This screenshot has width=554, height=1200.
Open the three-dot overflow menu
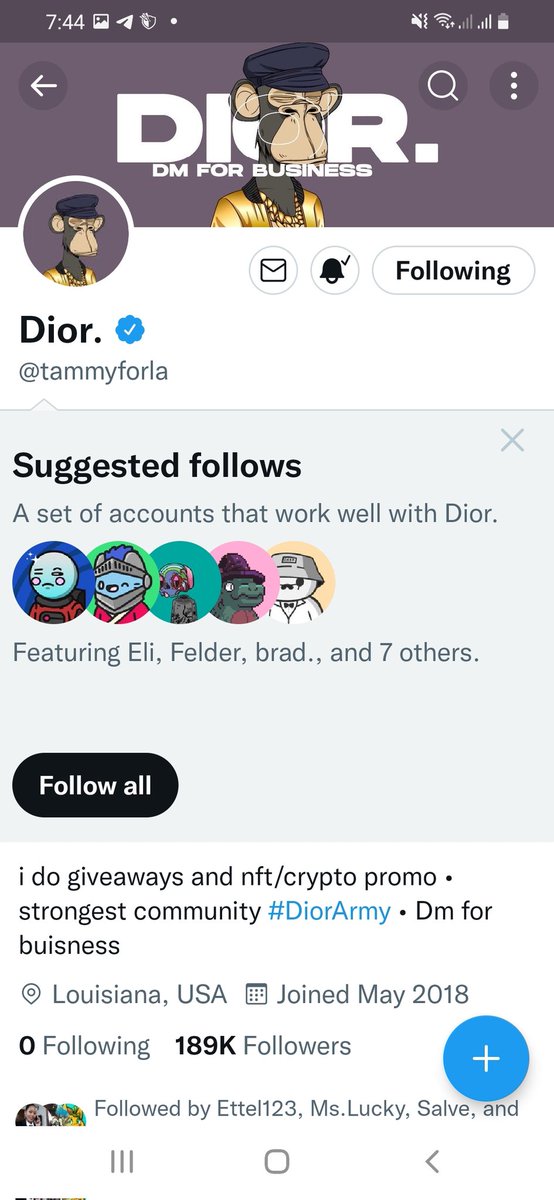pyautogui.click(x=514, y=87)
